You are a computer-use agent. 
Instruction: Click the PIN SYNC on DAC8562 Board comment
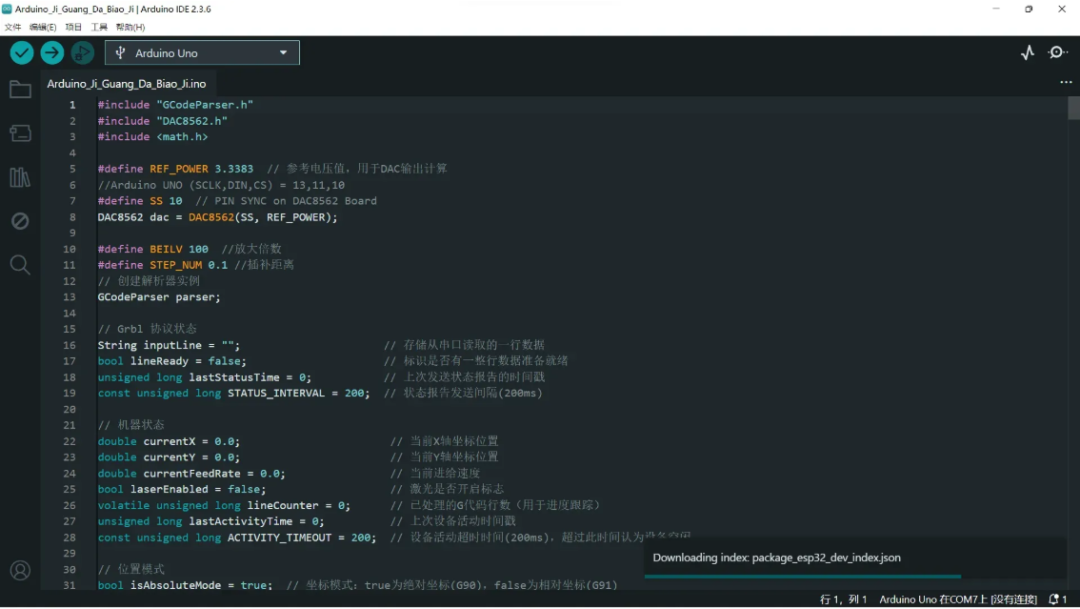coord(286,200)
